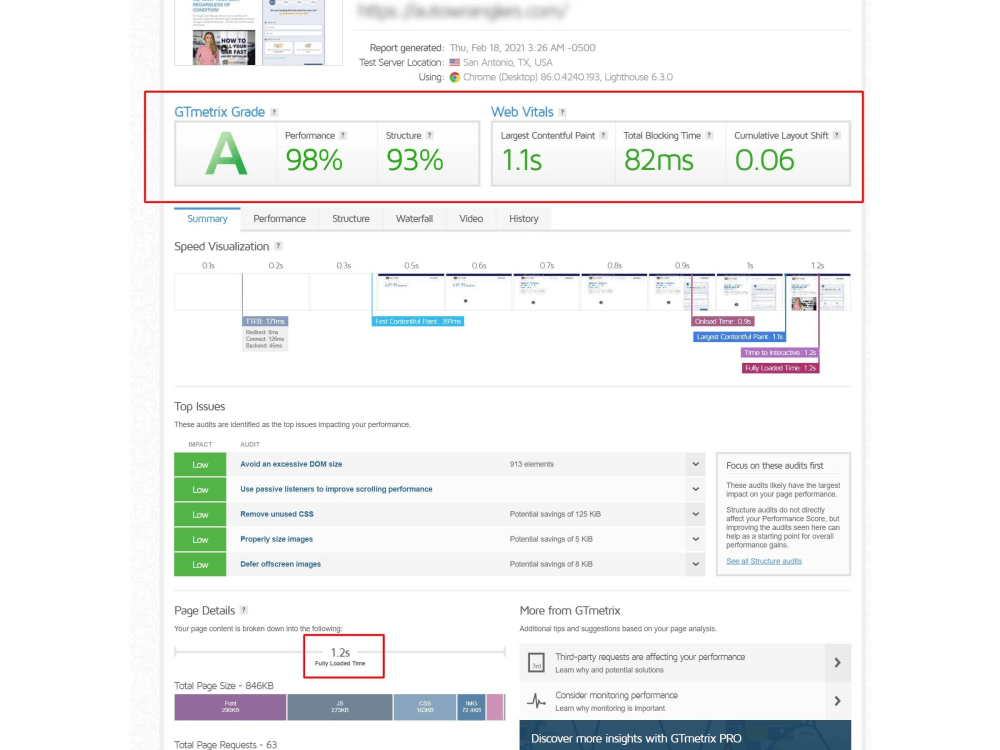Click 'Discover more insights with GTmetrix PRO' banner
This screenshot has width=1000, height=750.
pyautogui.click(x=685, y=735)
